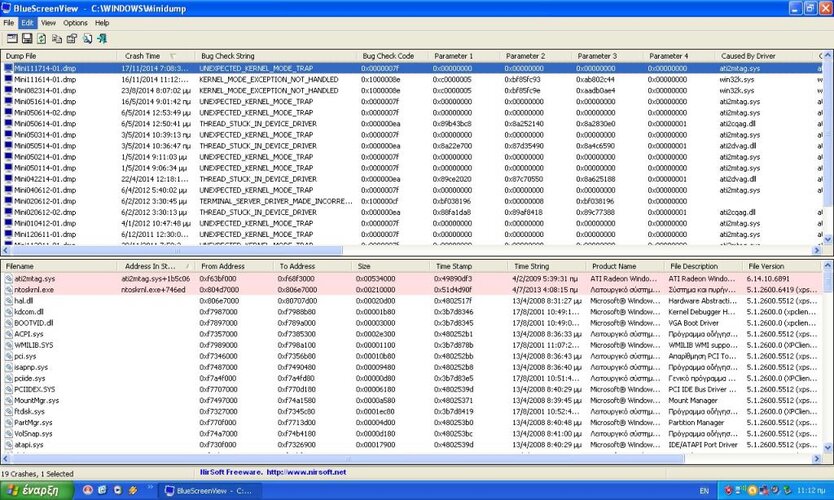
Task: Click the lower pane horizontal scrollbar thumb
Action: [x=347, y=458]
